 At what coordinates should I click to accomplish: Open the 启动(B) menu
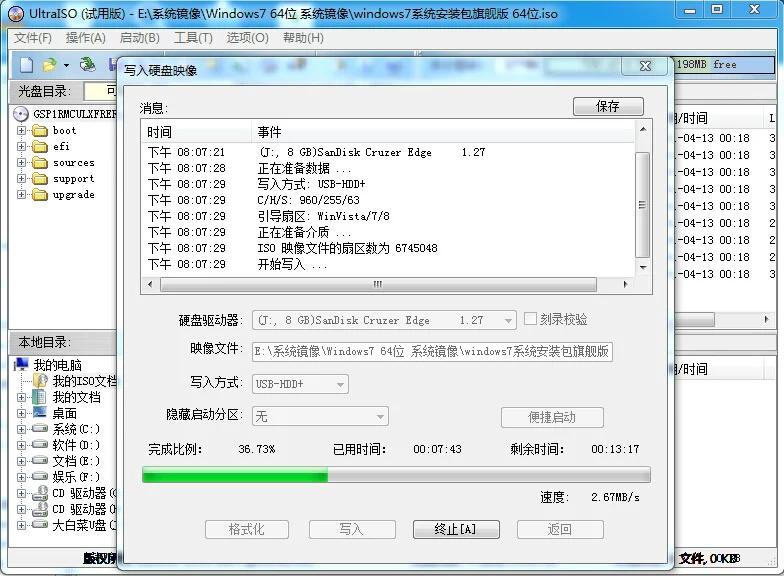140,38
